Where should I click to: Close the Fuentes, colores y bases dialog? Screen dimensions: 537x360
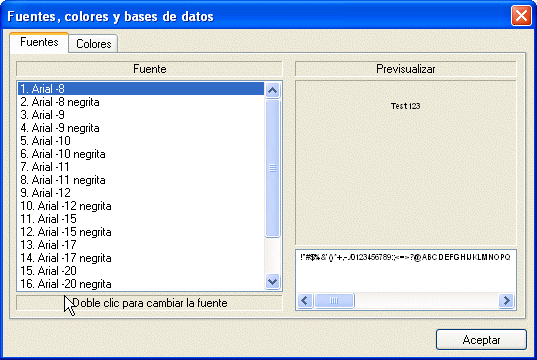pyautogui.click(x=521, y=16)
